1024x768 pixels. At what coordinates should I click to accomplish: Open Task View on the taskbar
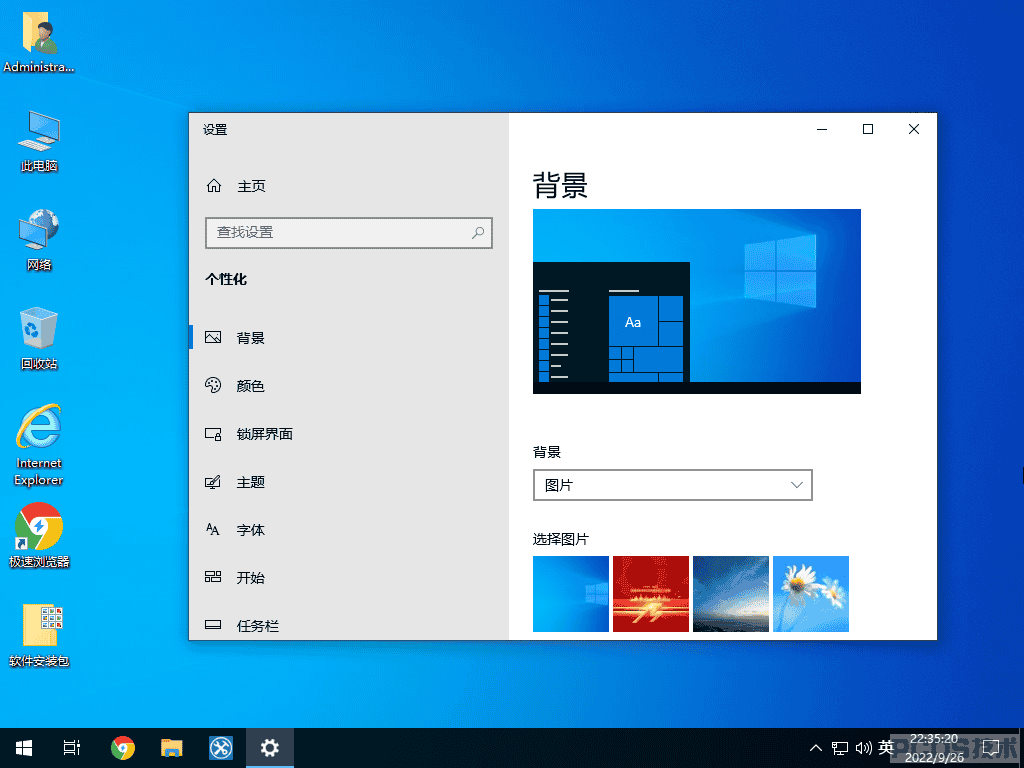[72, 748]
